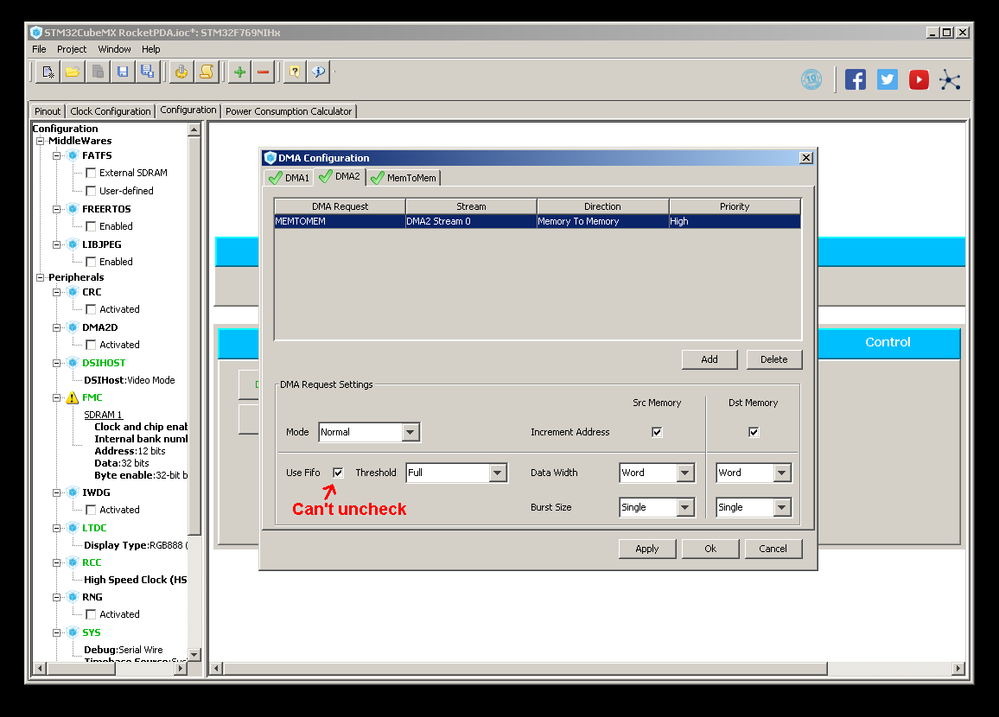Open the YouTube link icon
Screen dimensions: 999x717
pyautogui.click(x=918, y=80)
